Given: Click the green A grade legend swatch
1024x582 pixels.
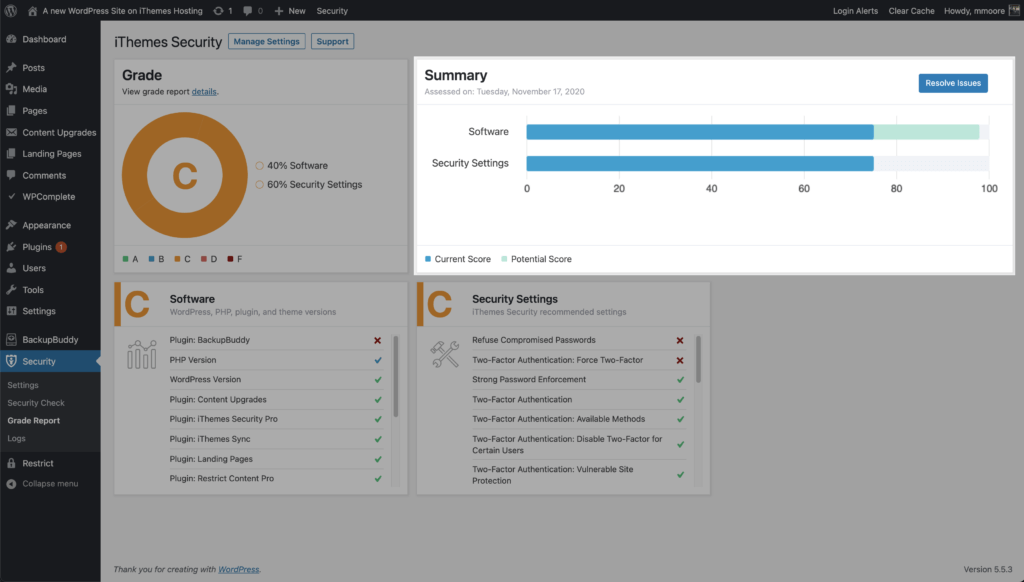Looking at the screenshot, I should pos(125,259).
